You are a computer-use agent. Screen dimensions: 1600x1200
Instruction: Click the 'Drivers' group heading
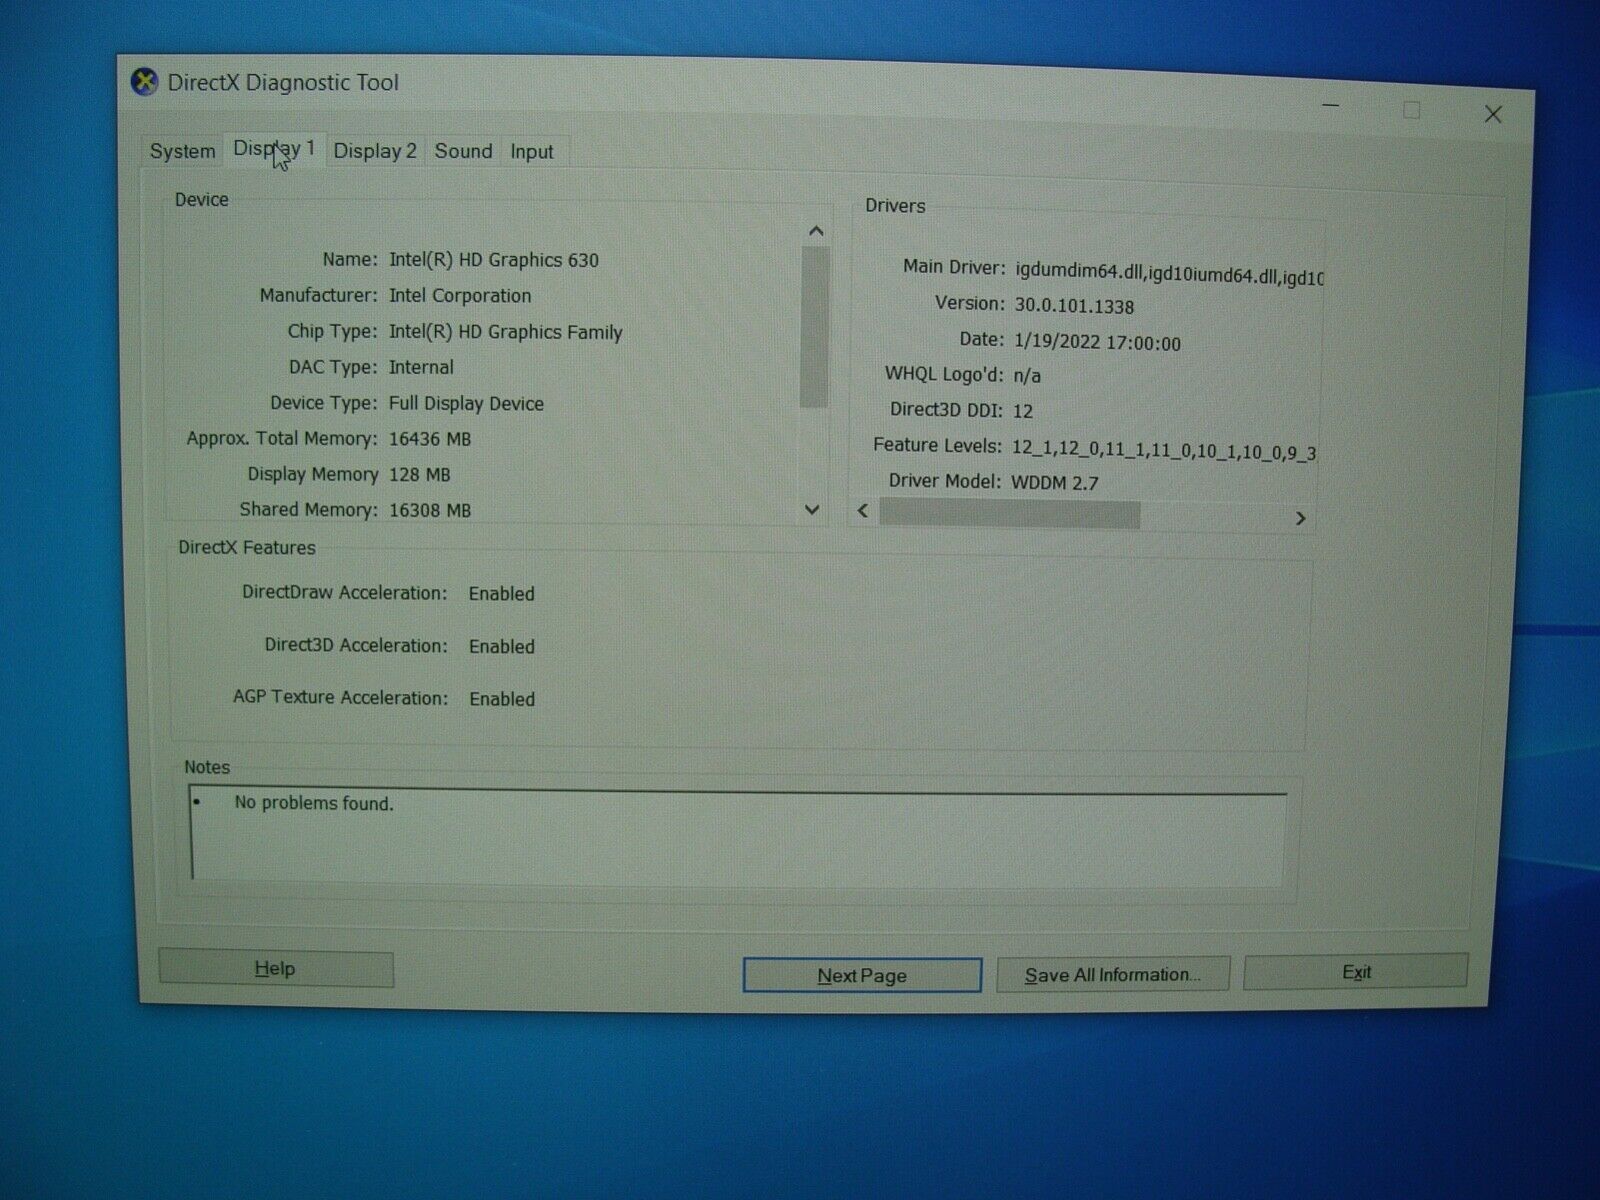click(895, 206)
